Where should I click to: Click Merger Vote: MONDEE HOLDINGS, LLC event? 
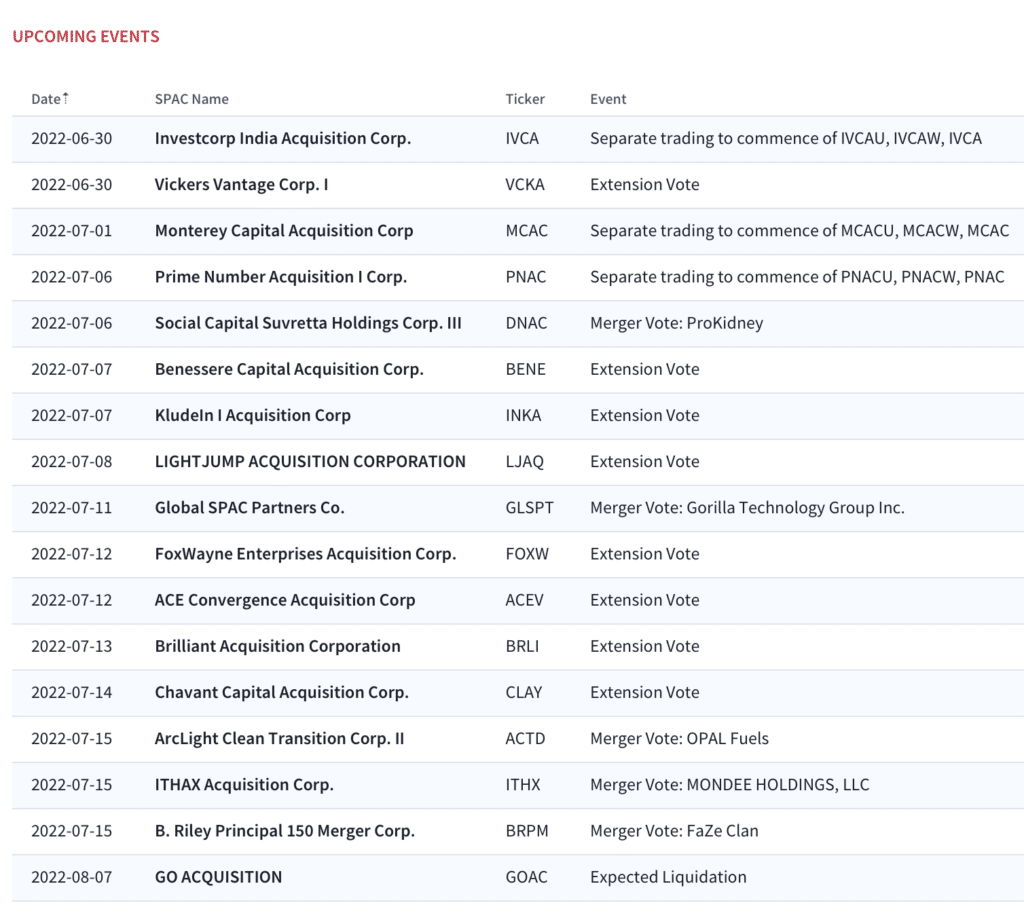(729, 785)
